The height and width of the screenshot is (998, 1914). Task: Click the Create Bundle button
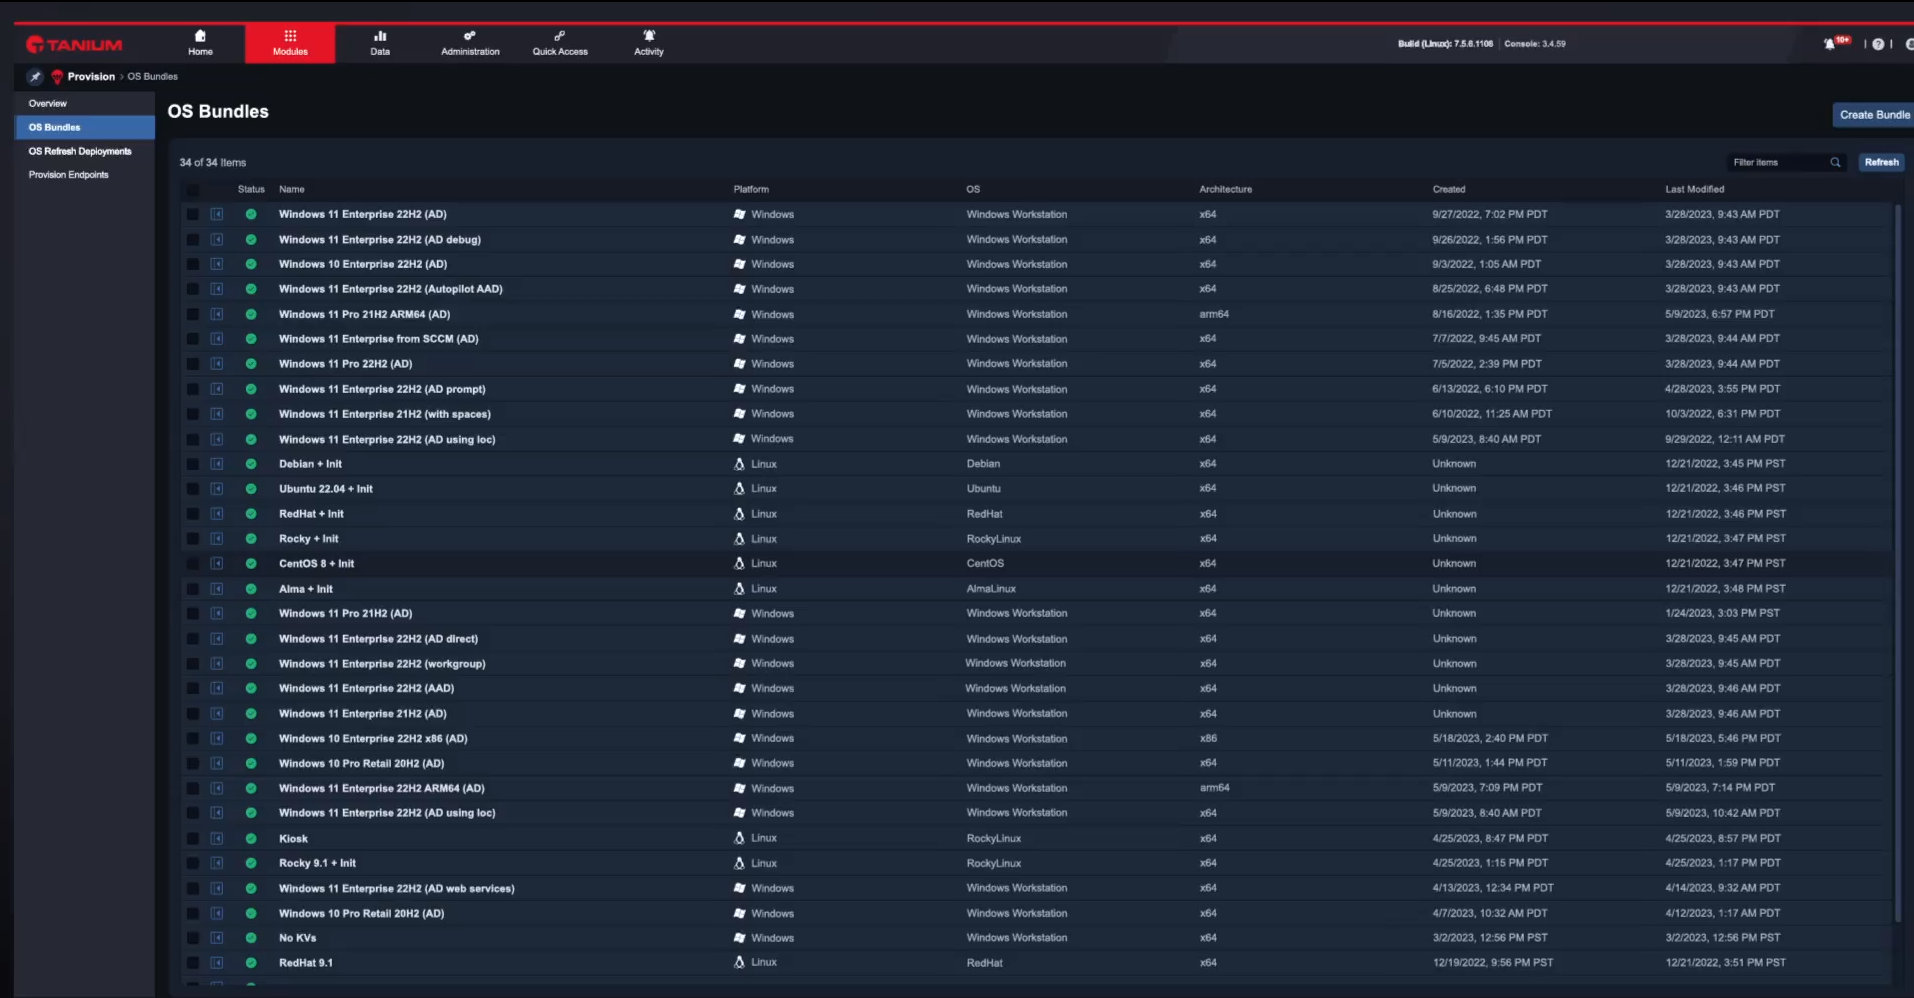click(x=1874, y=114)
